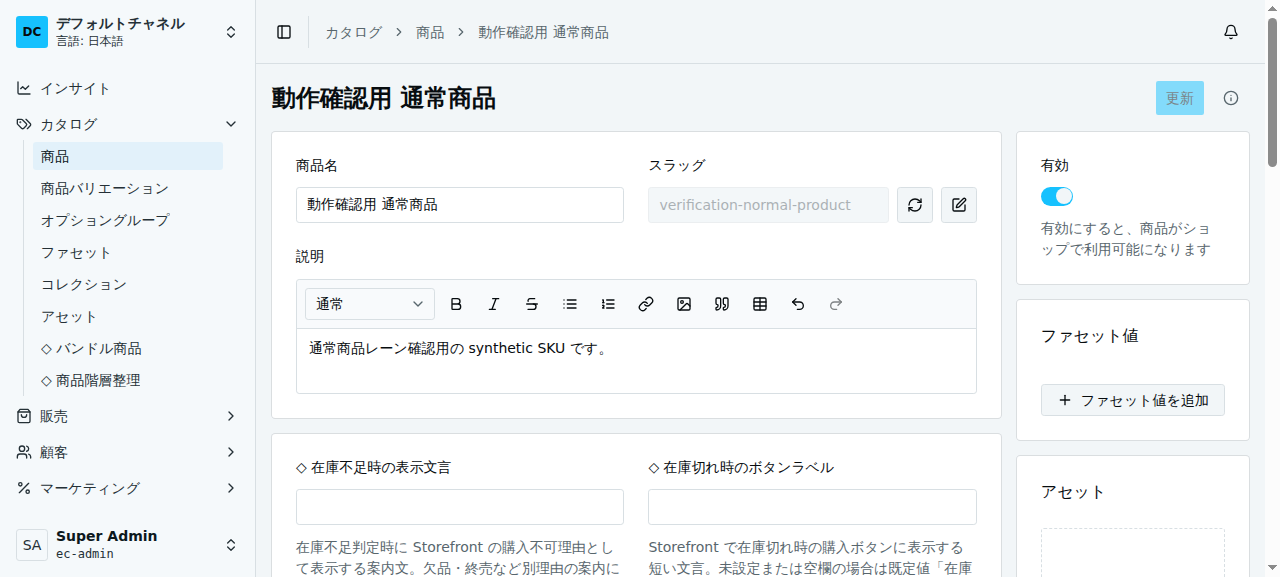
Task: Open アセット in the sidebar
Action: (128, 316)
